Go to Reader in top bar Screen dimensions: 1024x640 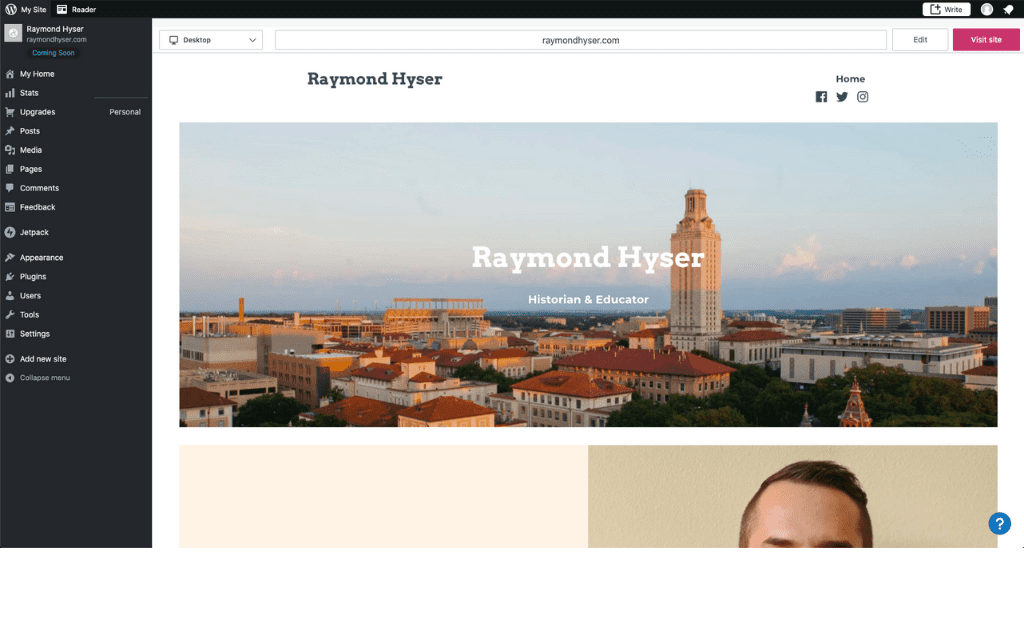coord(76,9)
